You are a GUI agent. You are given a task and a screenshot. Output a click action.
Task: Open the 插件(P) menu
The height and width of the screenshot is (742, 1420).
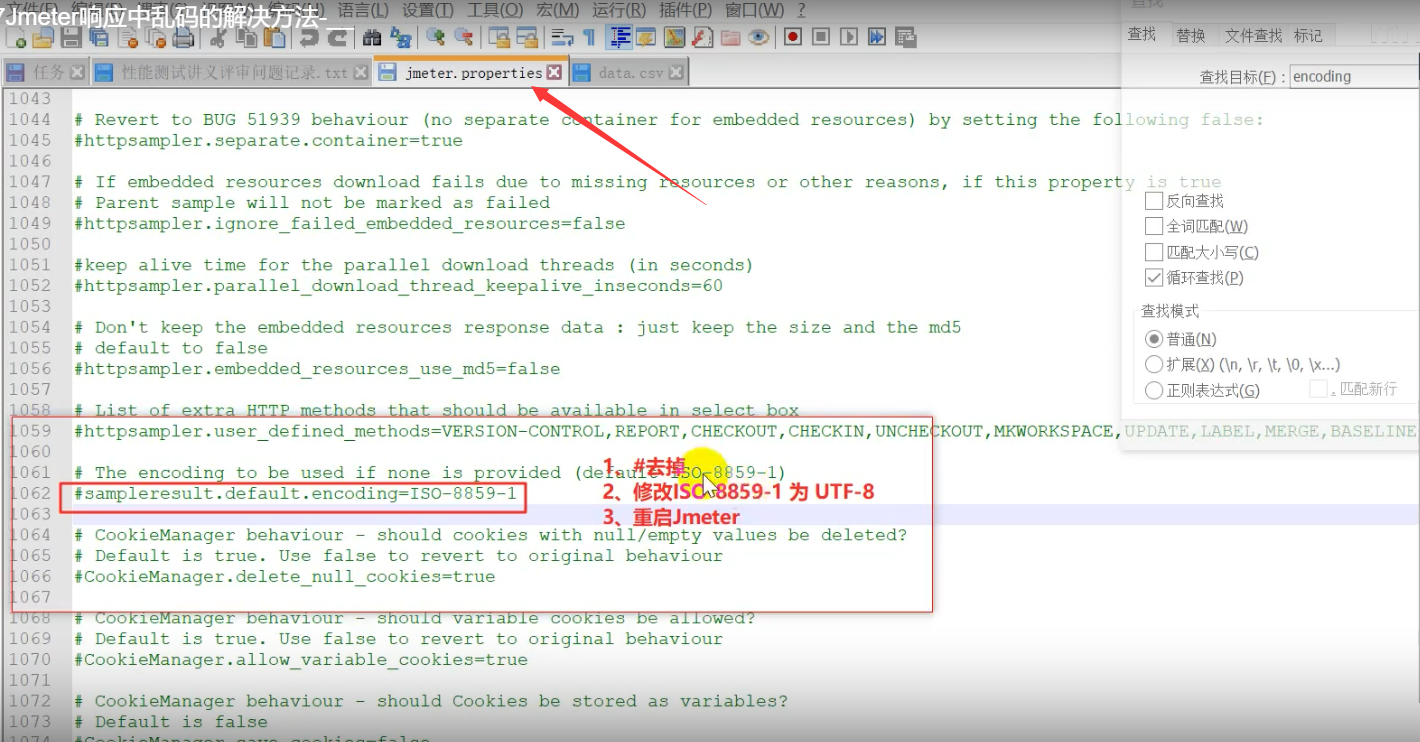pyautogui.click(x=683, y=10)
